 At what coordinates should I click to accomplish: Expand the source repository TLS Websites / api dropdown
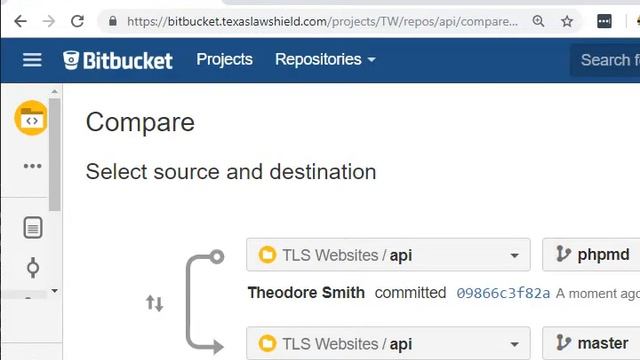[x=388, y=255]
